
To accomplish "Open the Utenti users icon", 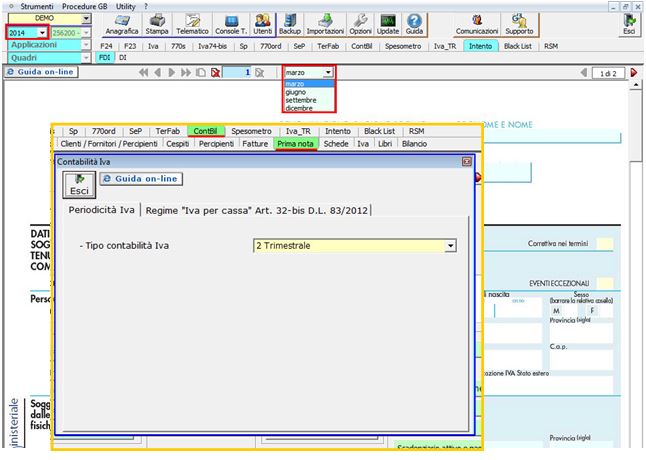I will pos(262,24).
